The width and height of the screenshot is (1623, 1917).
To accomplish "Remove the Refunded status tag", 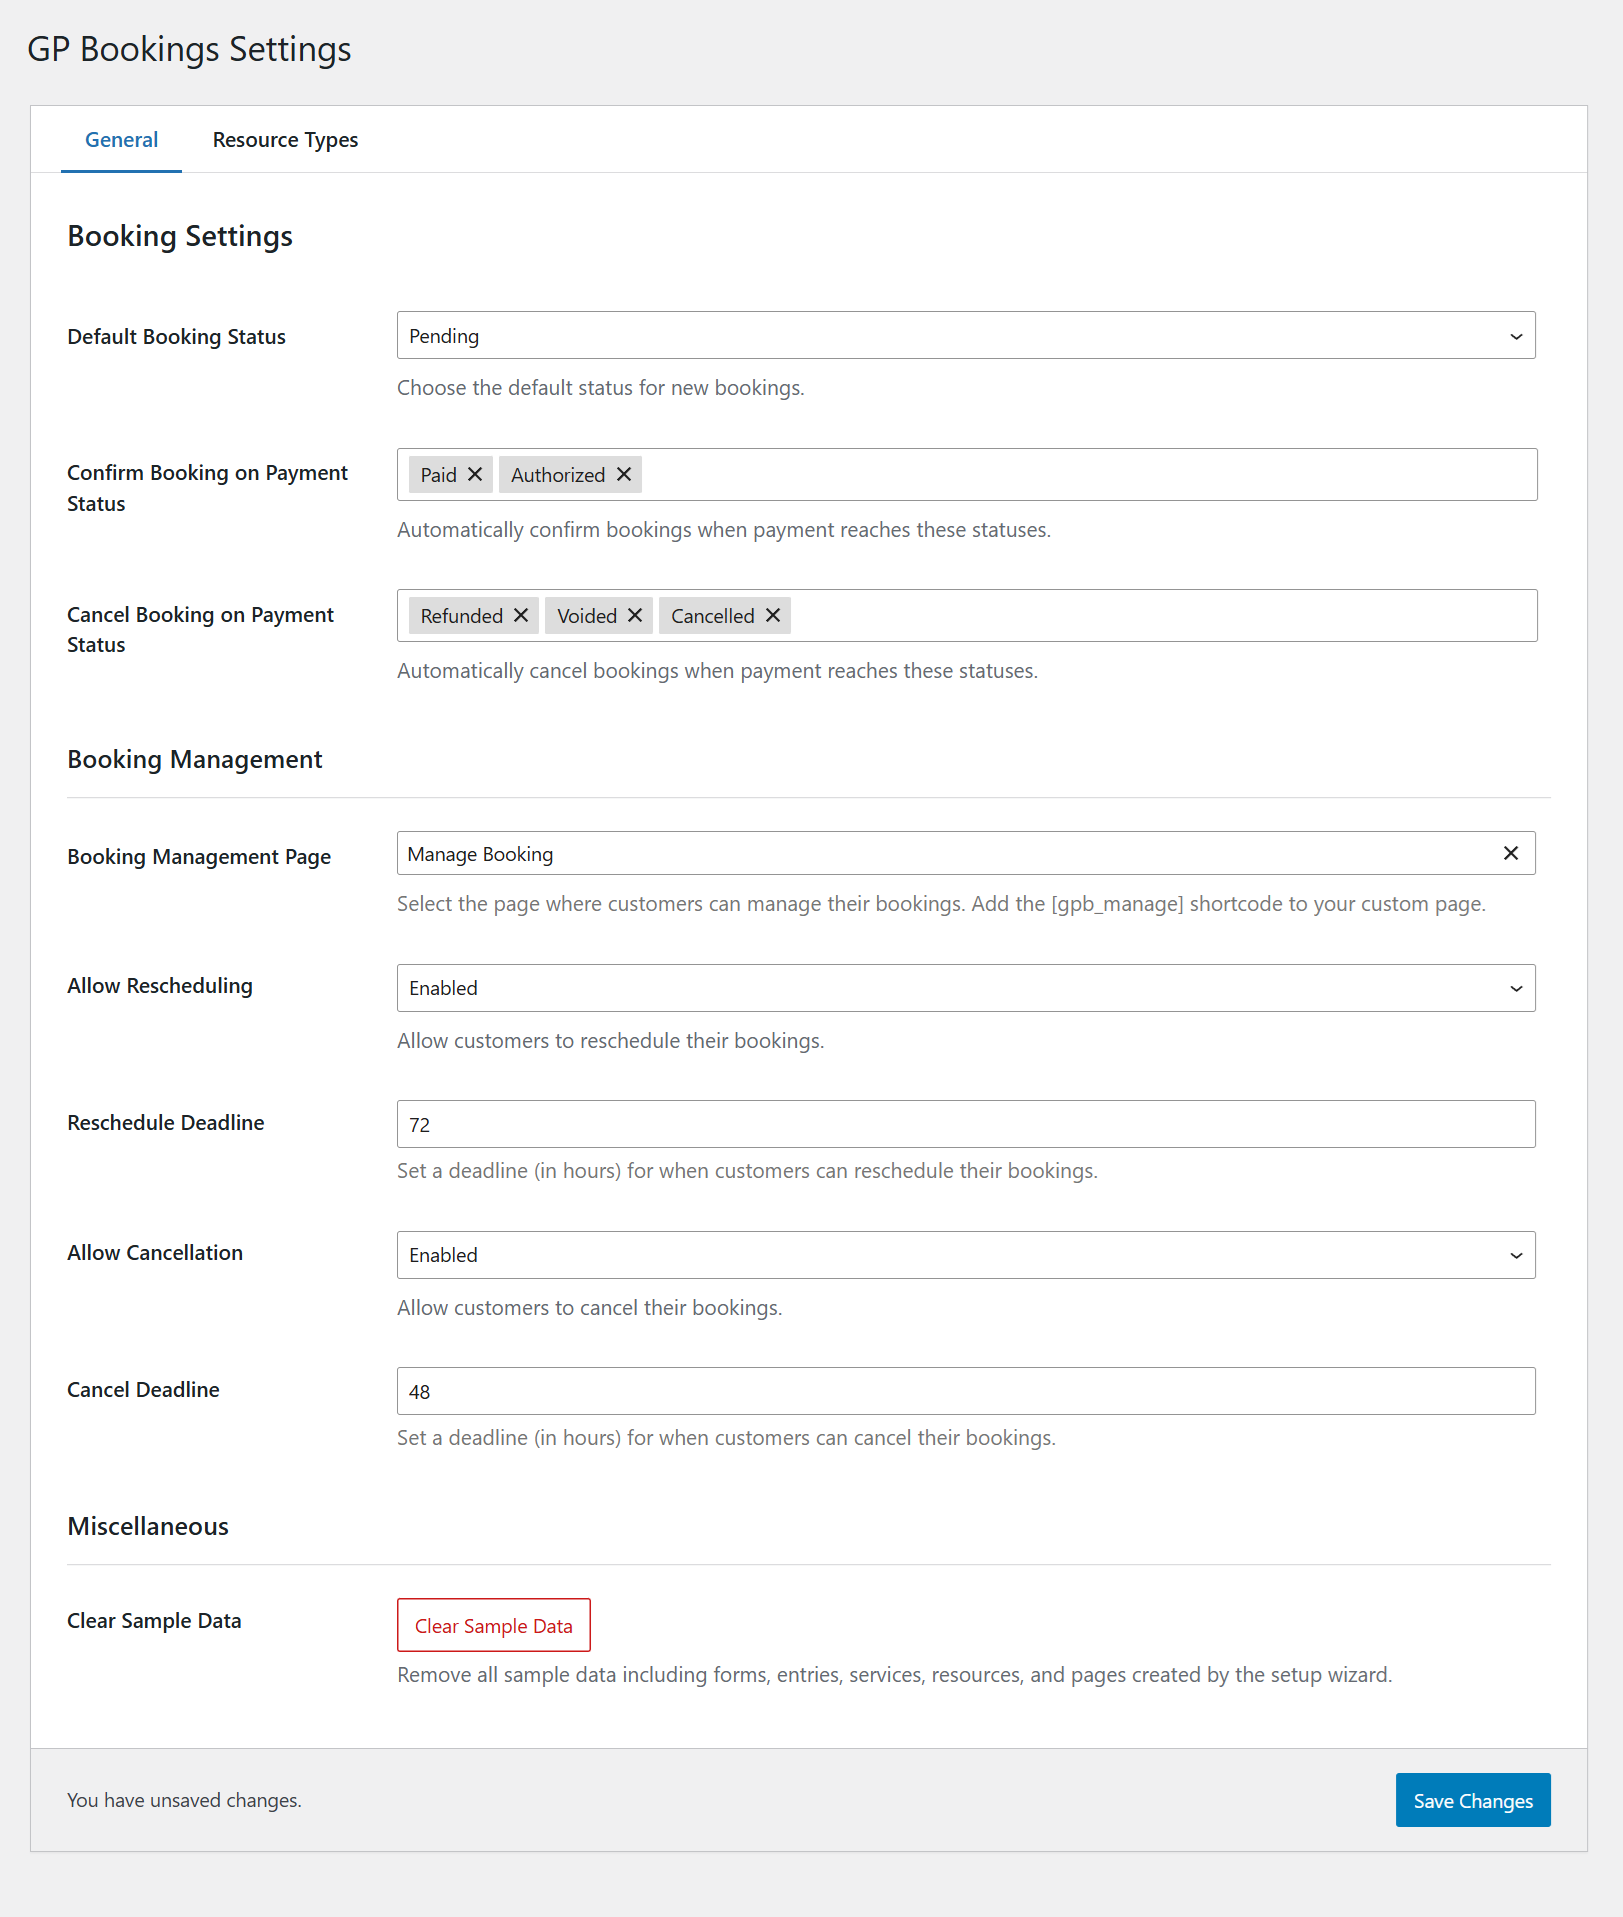I will [521, 616].
